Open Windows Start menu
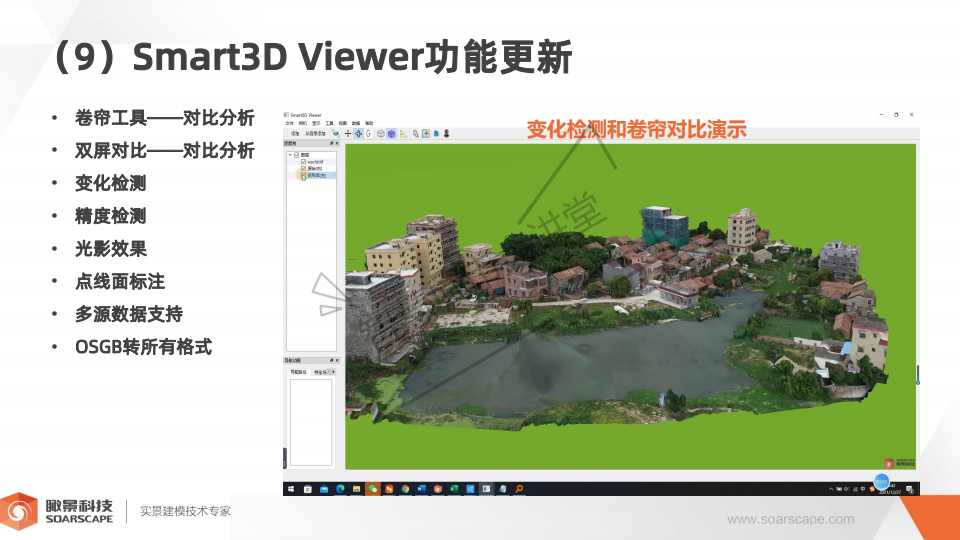Image resolution: width=960 pixels, height=540 pixels. (x=291, y=489)
